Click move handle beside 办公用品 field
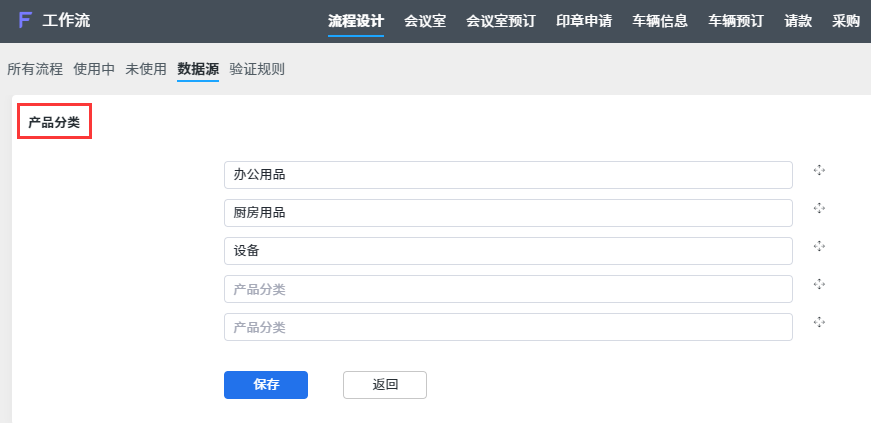The height and width of the screenshot is (423, 871). click(819, 170)
